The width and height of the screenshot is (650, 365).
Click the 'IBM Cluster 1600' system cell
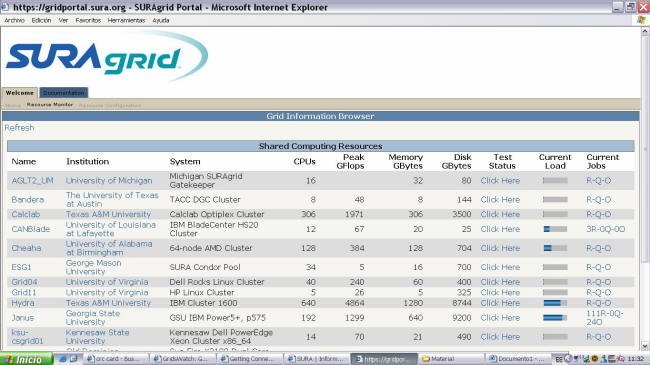pos(203,303)
